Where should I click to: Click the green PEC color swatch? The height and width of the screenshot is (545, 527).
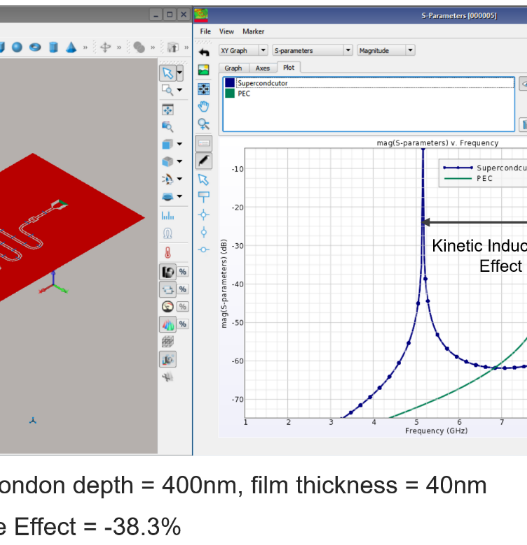click(230, 93)
